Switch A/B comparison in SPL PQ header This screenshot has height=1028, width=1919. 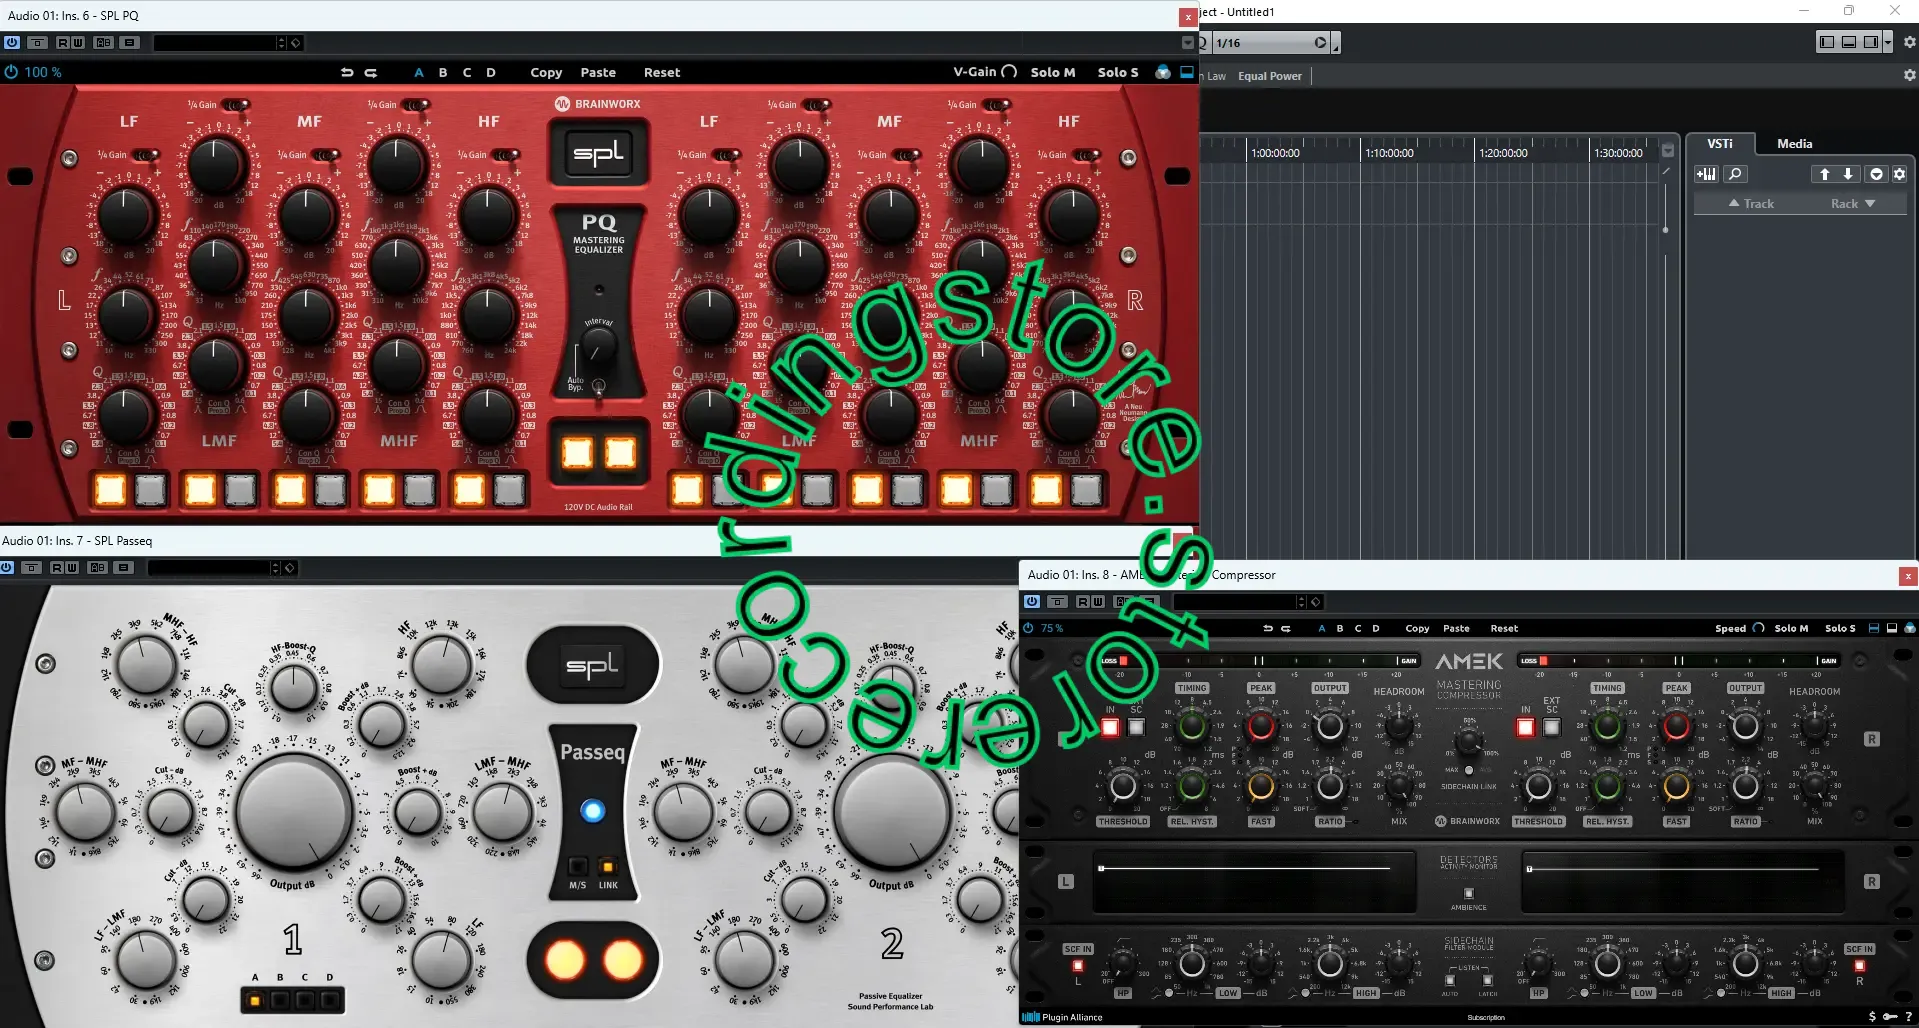click(103, 43)
